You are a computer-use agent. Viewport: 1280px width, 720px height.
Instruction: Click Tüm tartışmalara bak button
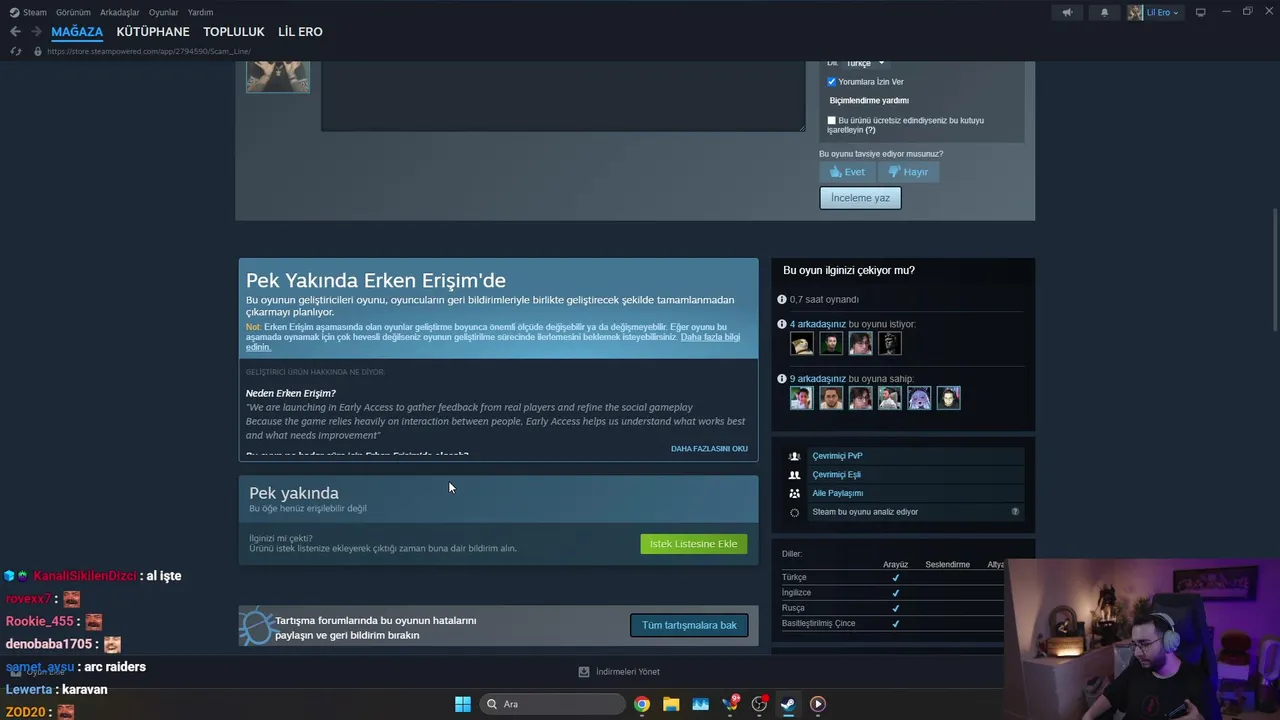(x=689, y=625)
